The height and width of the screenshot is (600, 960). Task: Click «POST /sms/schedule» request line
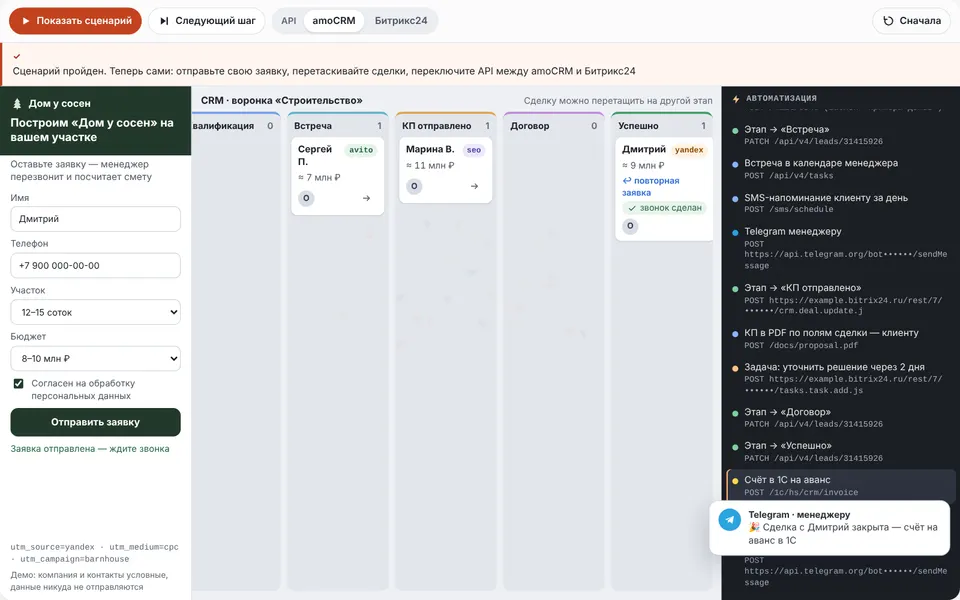[x=789, y=209]
